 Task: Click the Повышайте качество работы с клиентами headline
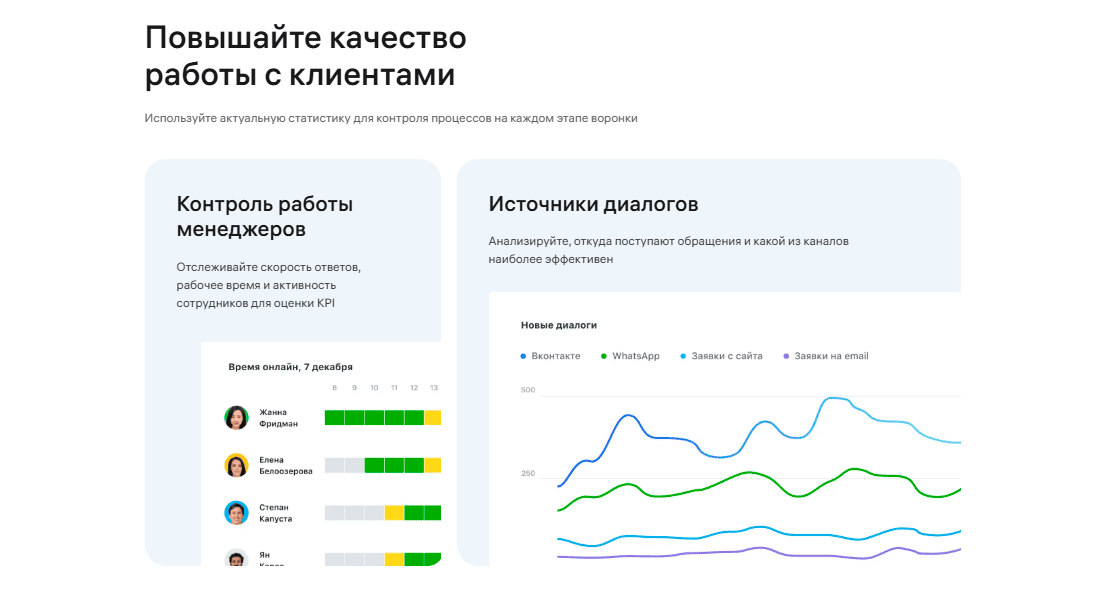(x=305, y=56)
